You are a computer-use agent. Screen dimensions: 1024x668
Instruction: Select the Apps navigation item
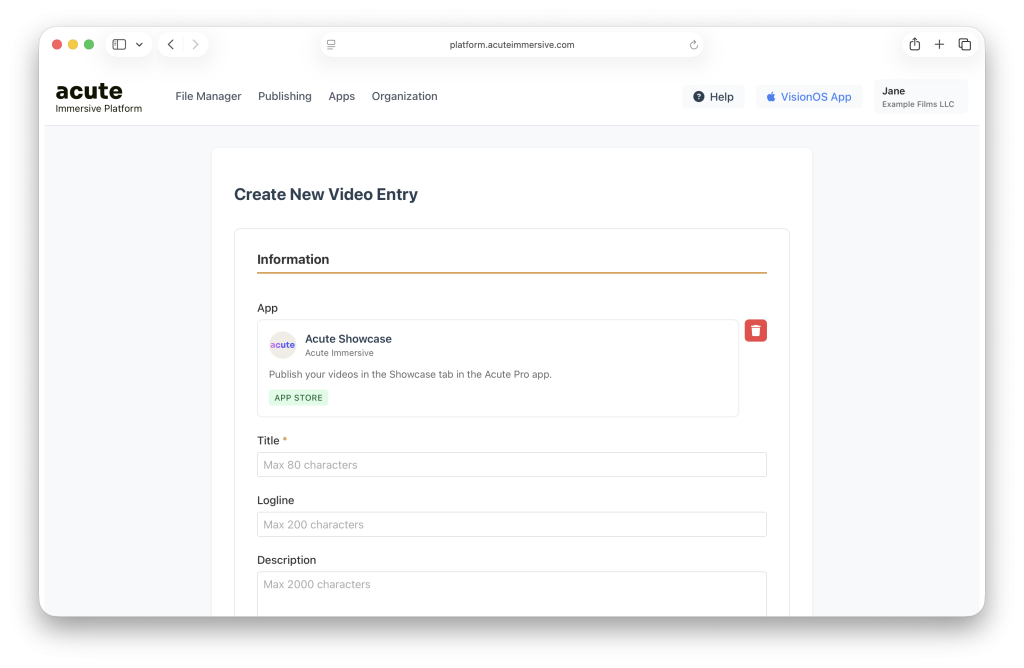(342, 97)
